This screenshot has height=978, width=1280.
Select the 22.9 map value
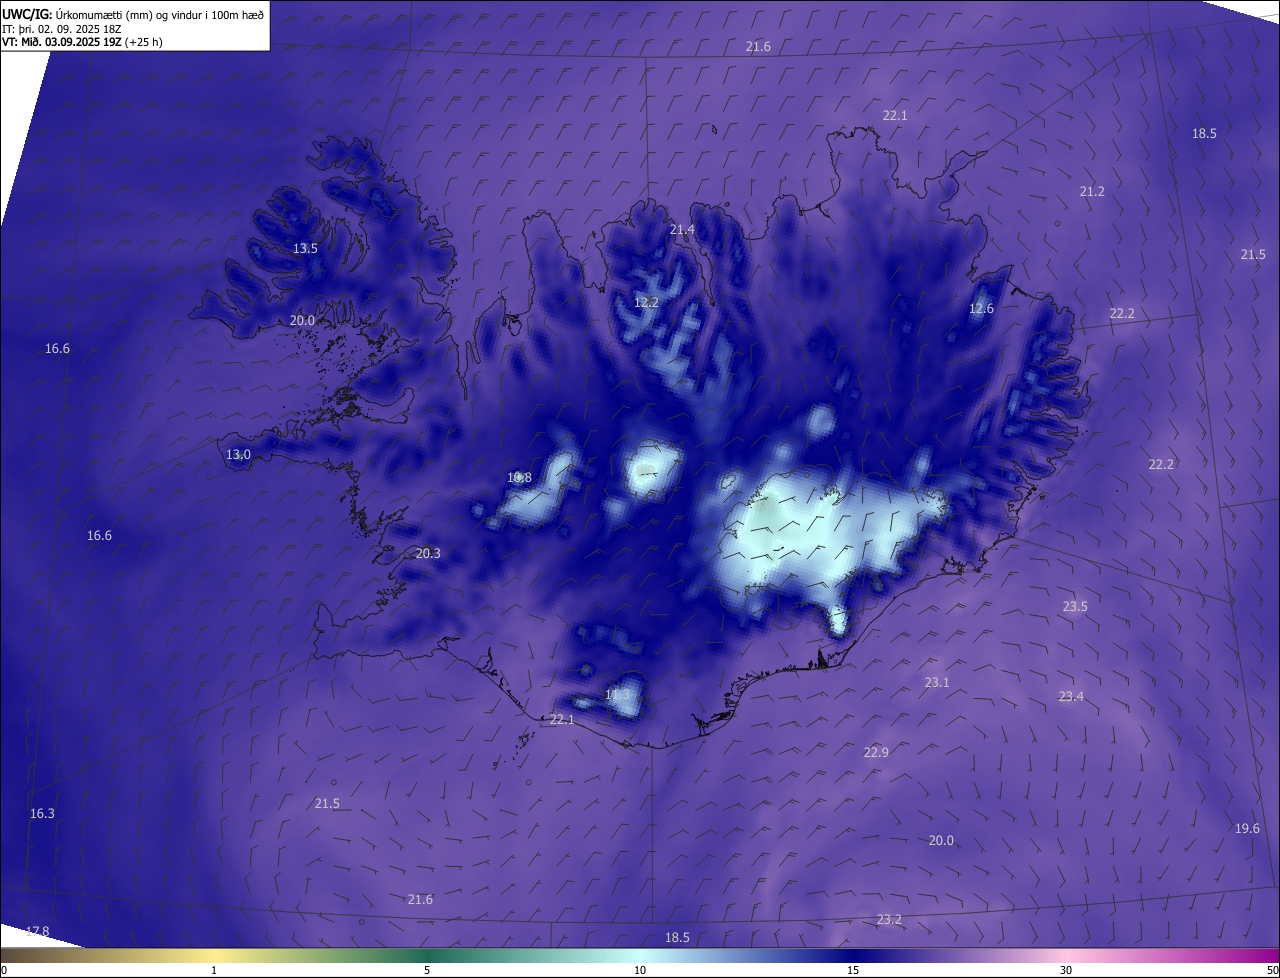point(876,753)
